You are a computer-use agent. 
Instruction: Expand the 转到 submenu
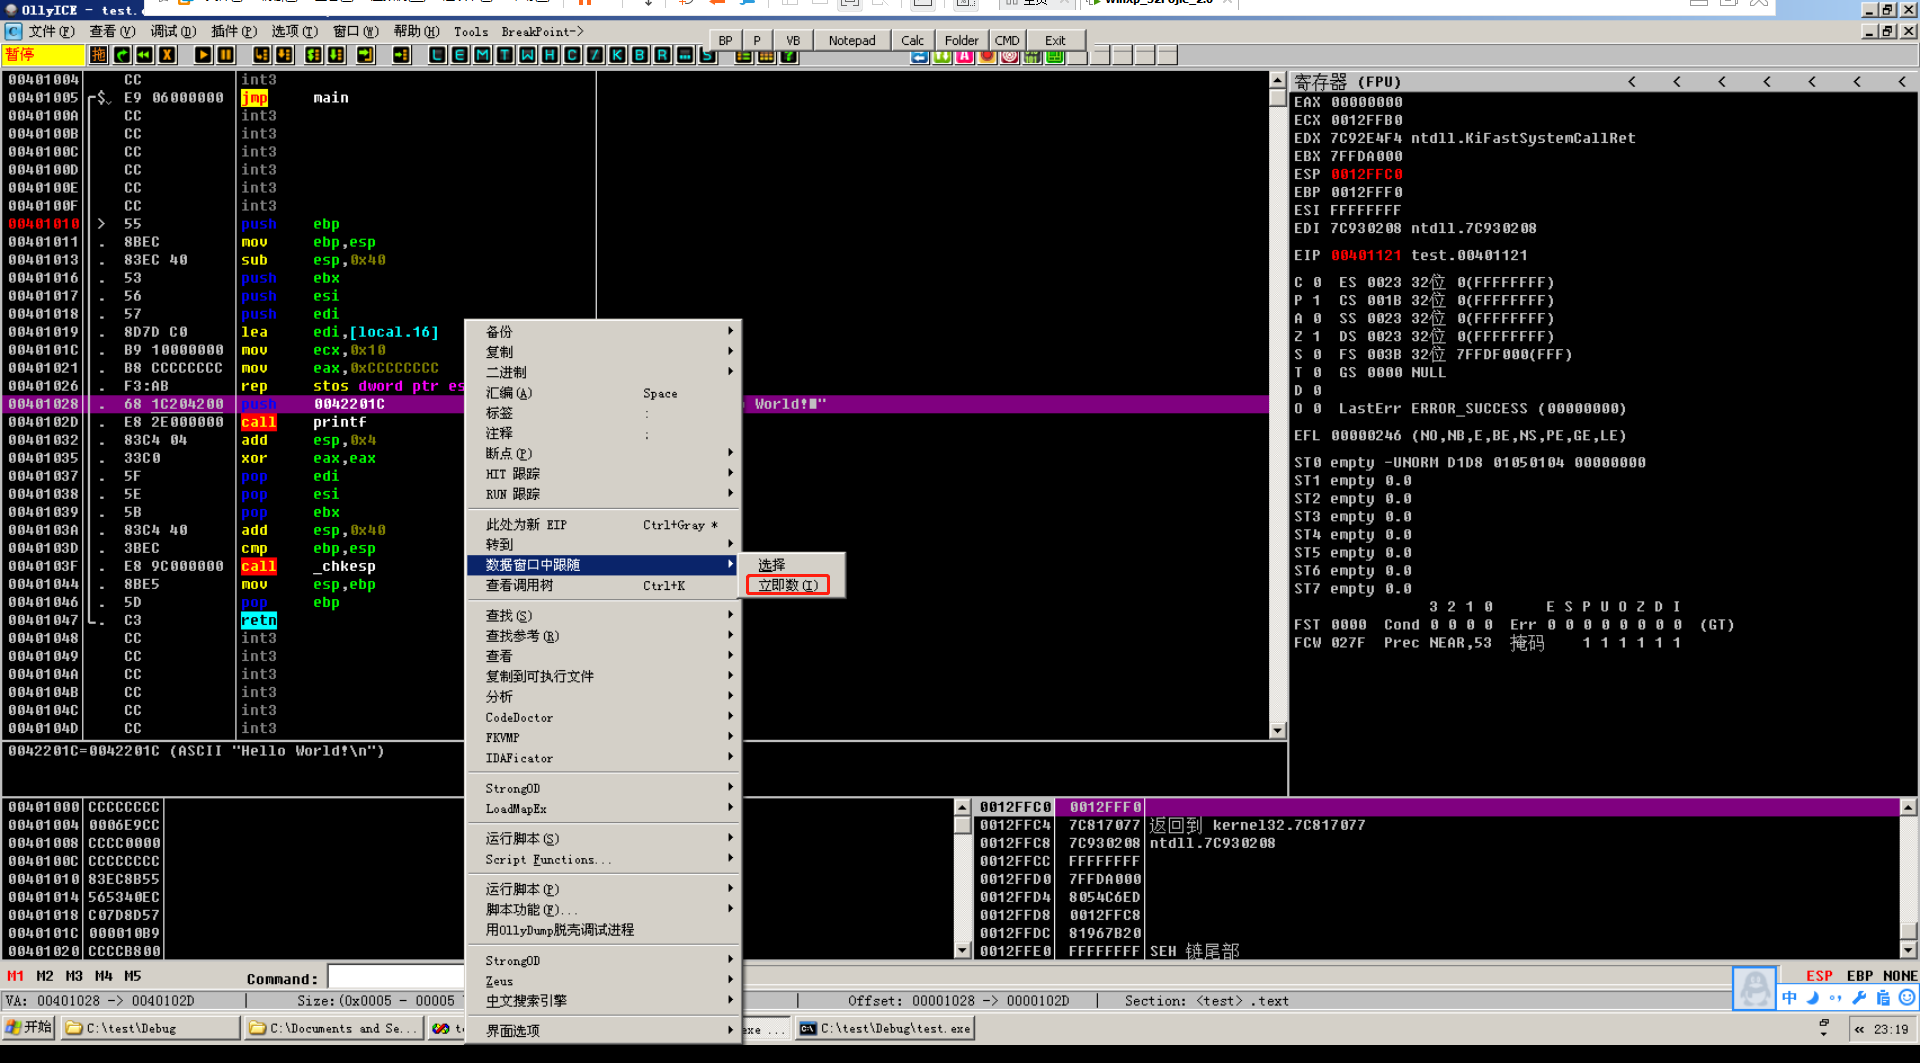click(x=605, y=544)
